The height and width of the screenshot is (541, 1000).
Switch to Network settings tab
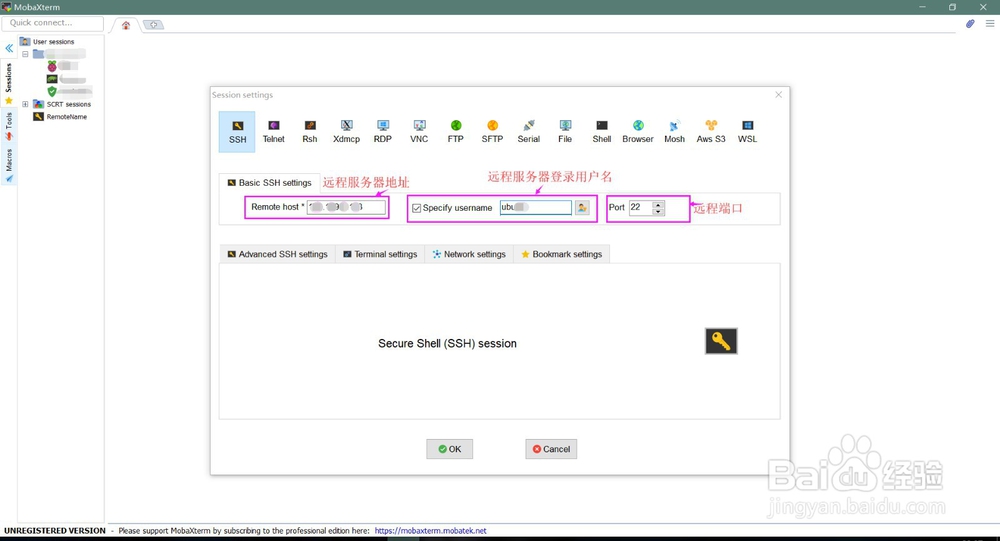point(469,254)
